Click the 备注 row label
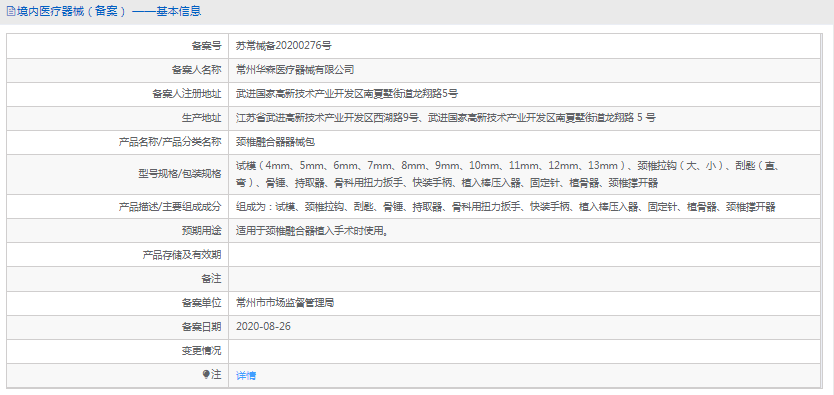The height and width of the screenshot is (395, 834). [211, 279]
